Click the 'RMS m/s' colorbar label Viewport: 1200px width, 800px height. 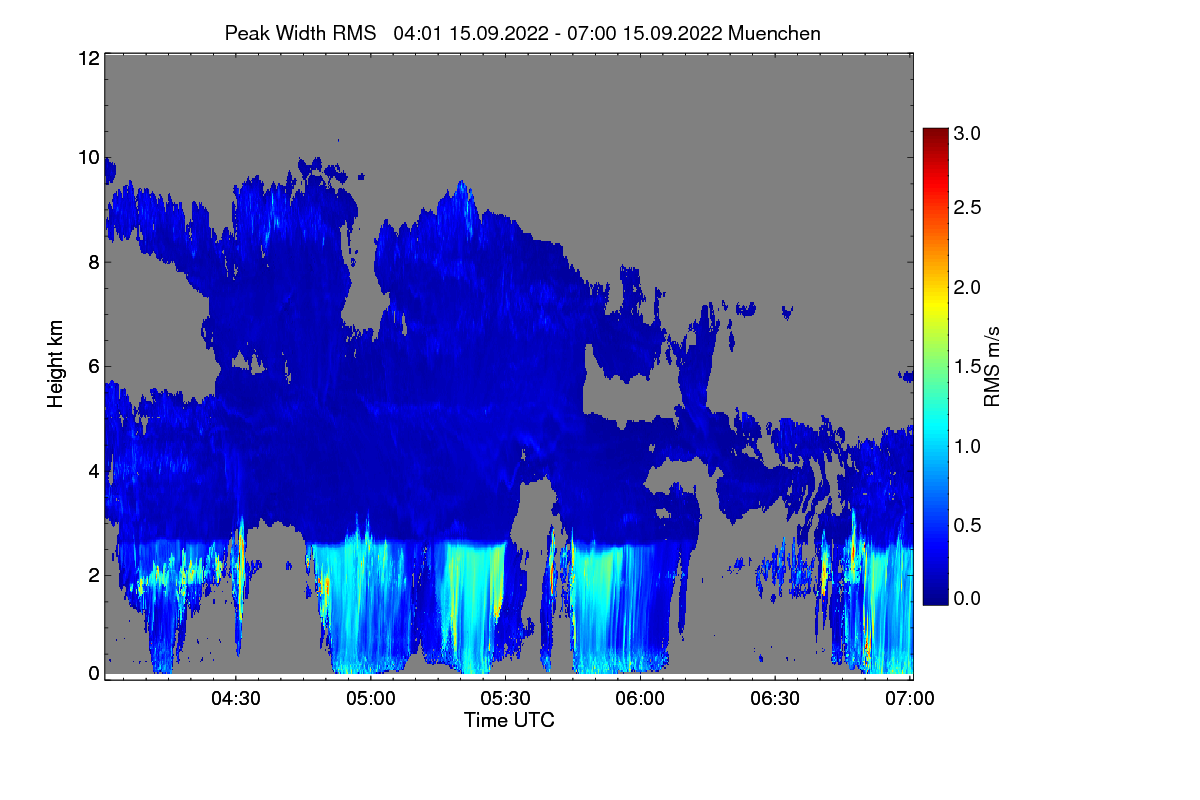coord(992,366)
